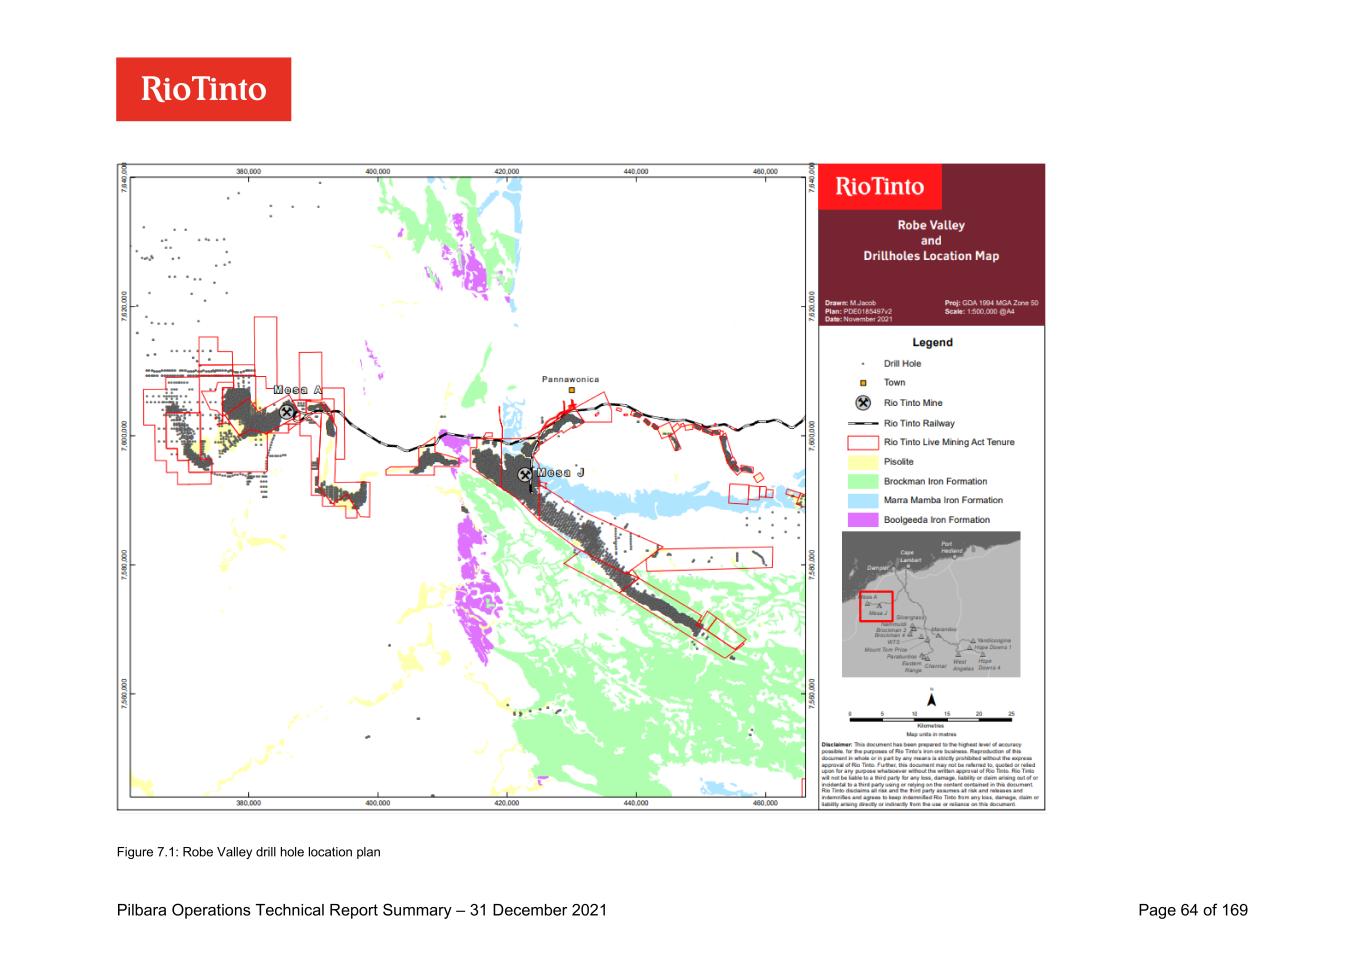Click the Pisolite yellow legend swatch
Image resolution: width=1365 pixels, height=965 pixels.
pyautogui.click(x=863, y=462)
